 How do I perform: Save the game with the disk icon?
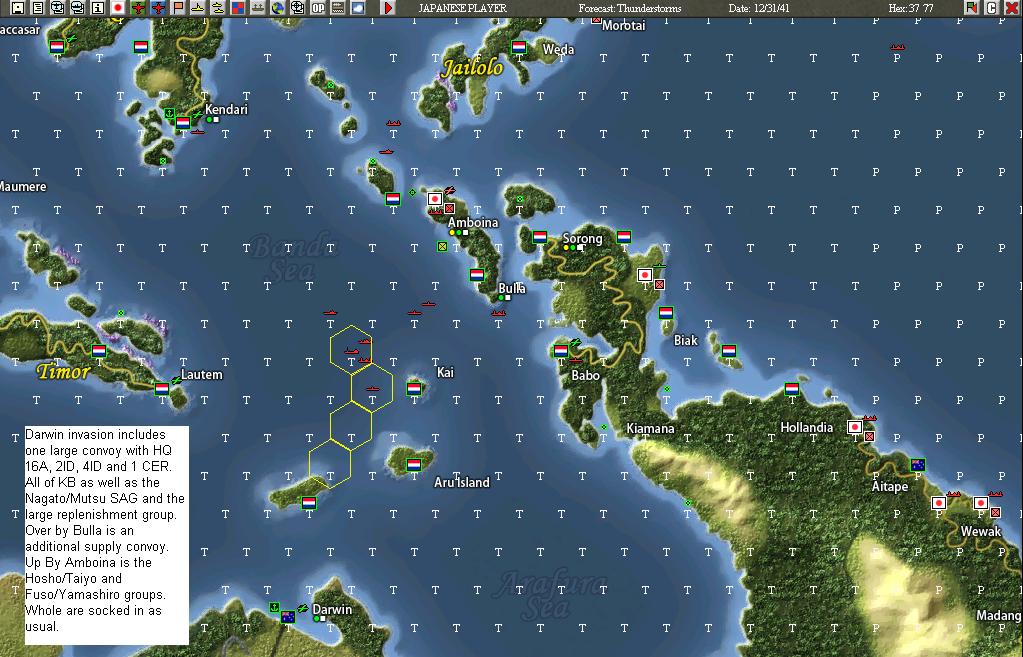click(x=16, y=7)
